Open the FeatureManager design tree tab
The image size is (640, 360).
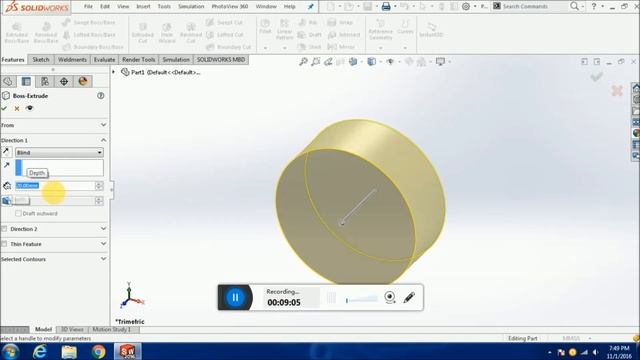8,81
